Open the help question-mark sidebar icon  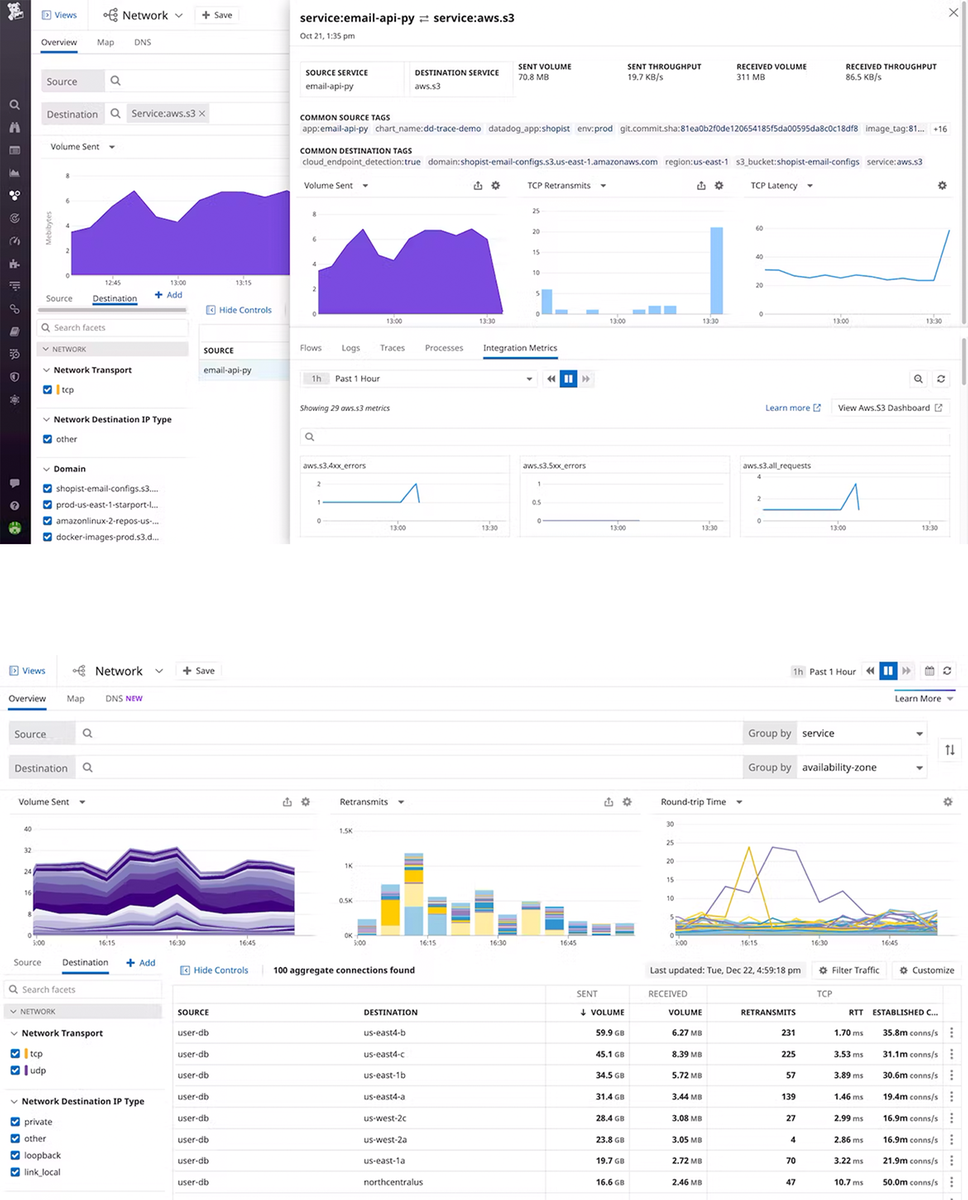pyautogui.click(x=14, y=505)
